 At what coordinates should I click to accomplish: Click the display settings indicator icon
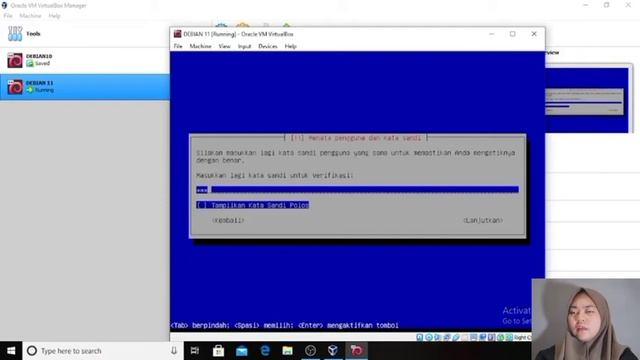(x=473, y=337)
